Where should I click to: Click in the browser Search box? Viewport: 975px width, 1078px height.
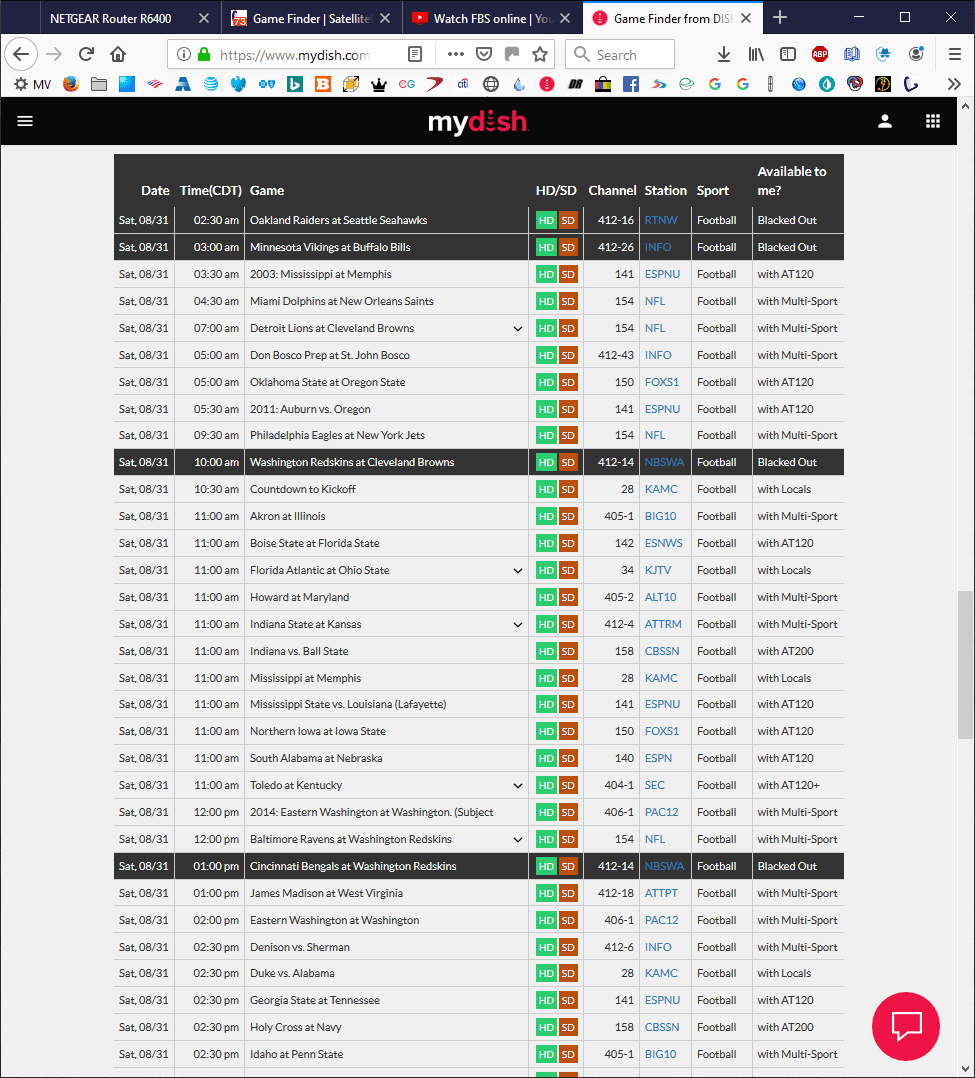pos(620,54)
